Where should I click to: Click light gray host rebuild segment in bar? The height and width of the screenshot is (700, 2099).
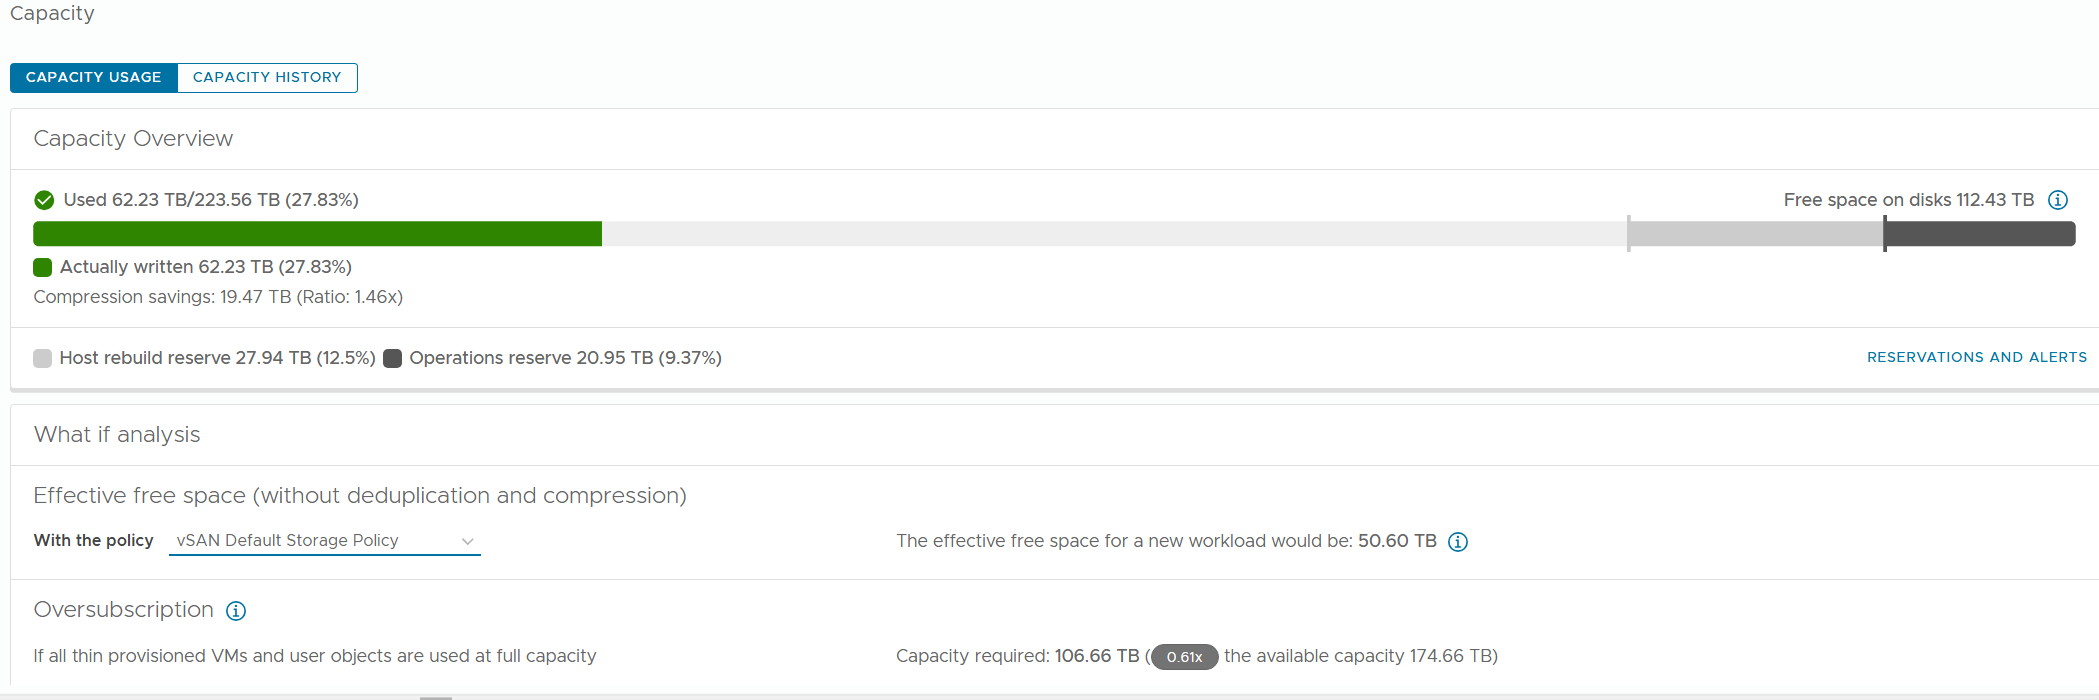[1755, 234]
